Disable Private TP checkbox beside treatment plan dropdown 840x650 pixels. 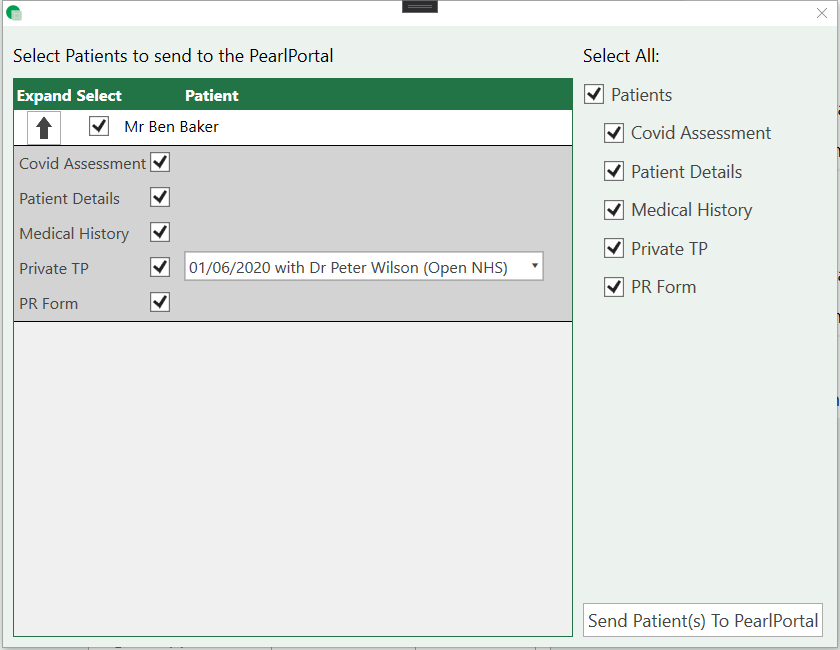coord(160,267)
